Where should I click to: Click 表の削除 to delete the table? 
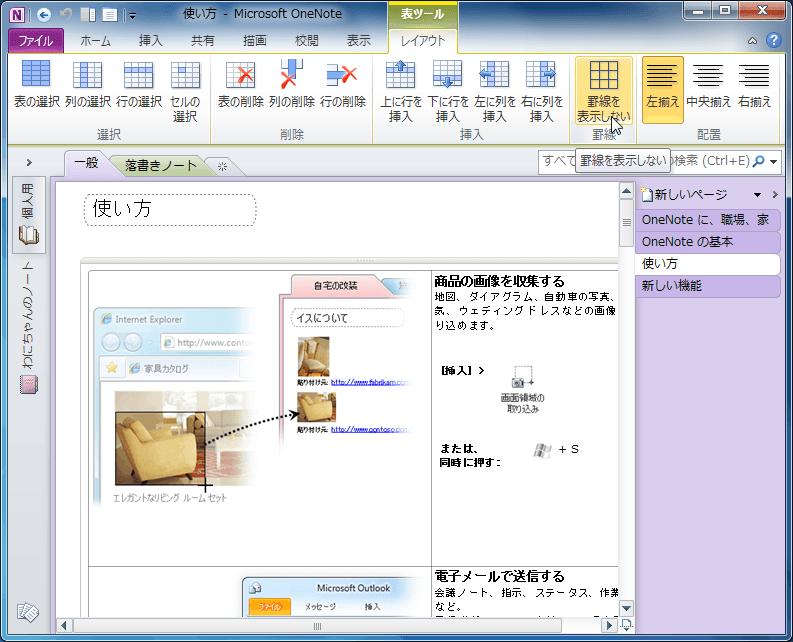241,84
